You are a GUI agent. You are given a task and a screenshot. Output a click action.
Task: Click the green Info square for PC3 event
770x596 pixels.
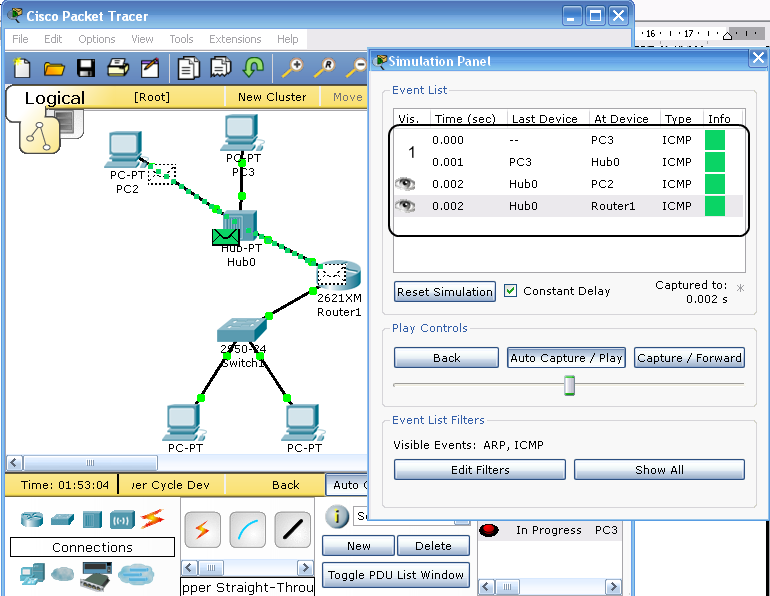[x=715, y=140]
